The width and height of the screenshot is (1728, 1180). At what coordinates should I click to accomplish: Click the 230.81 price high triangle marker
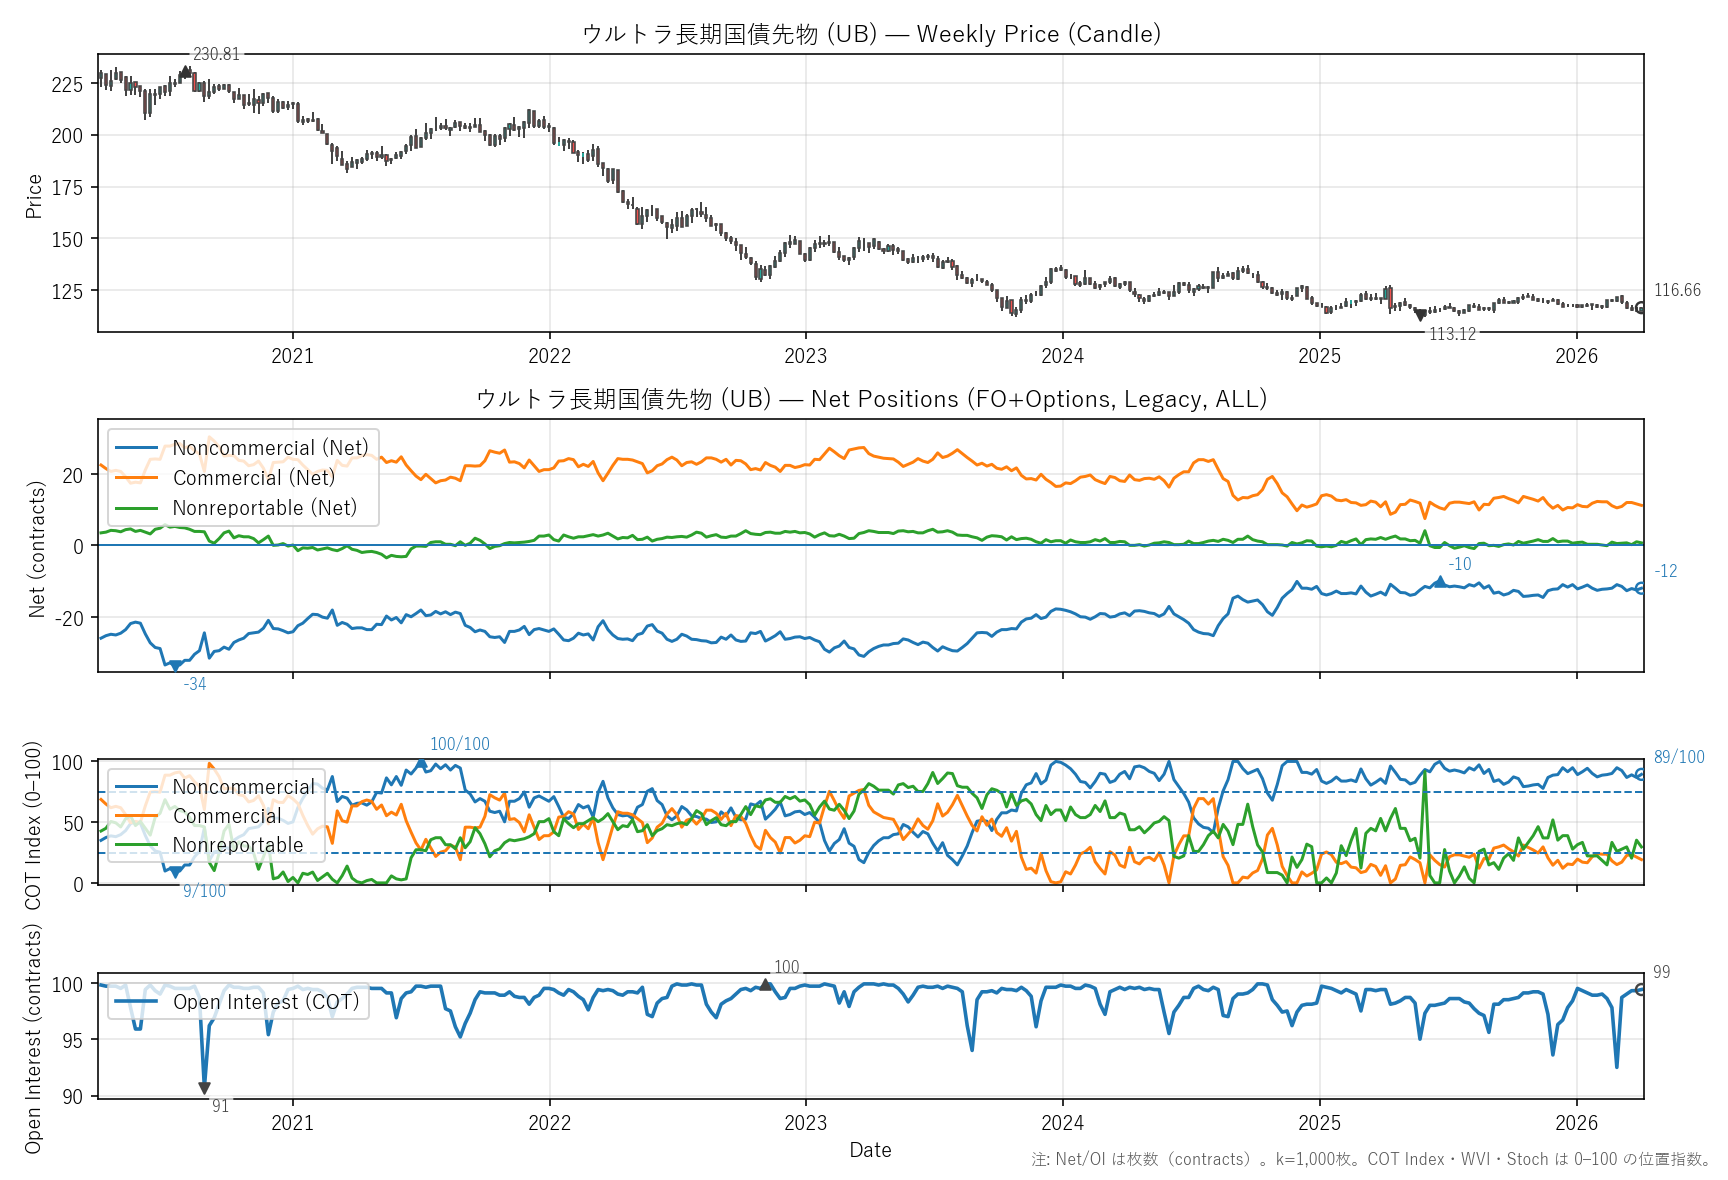(185, 71)
